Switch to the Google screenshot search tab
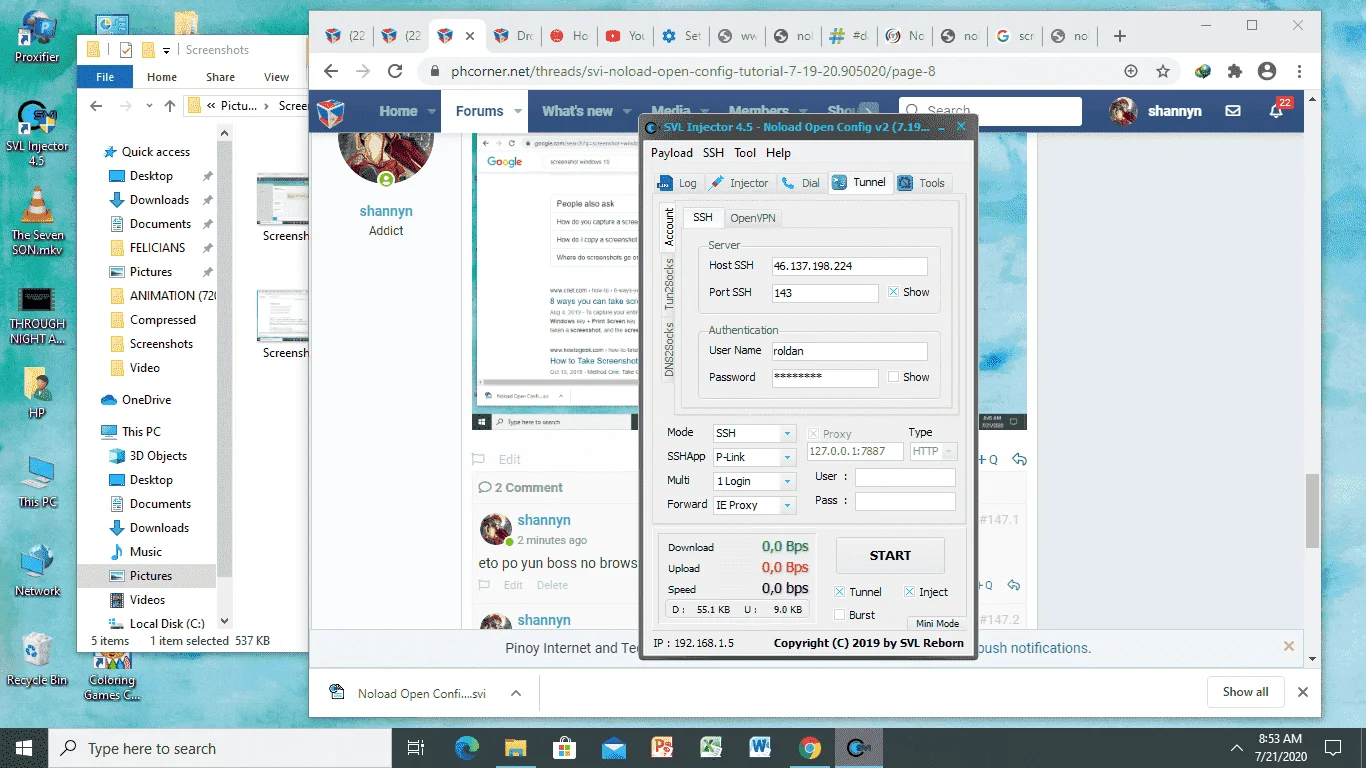 click(x=1015, y=36)
